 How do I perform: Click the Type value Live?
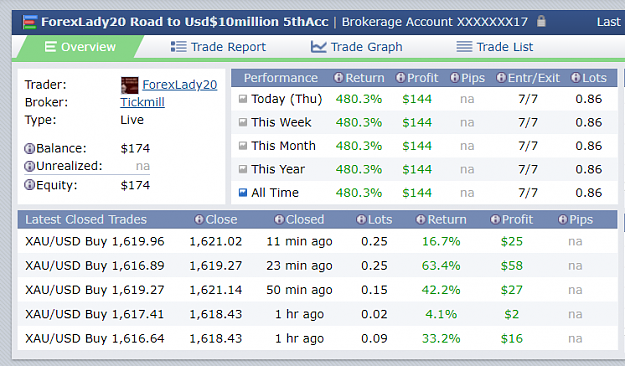pos(132,120)
